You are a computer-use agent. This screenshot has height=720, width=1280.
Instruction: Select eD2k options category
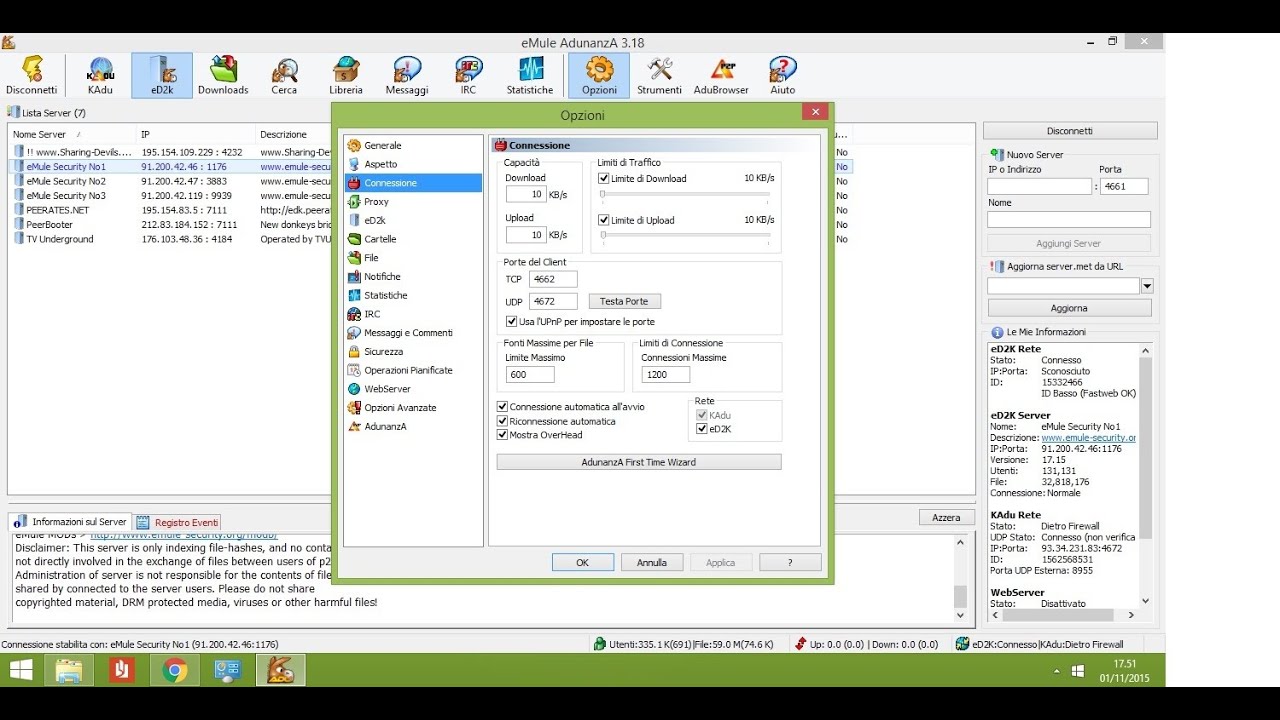pyautogui.click(x=374, y=220)
